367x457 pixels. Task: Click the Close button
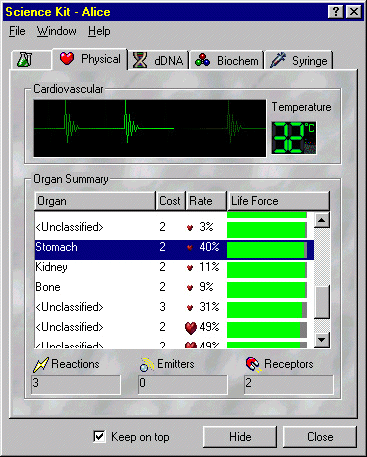click(320, 437)
